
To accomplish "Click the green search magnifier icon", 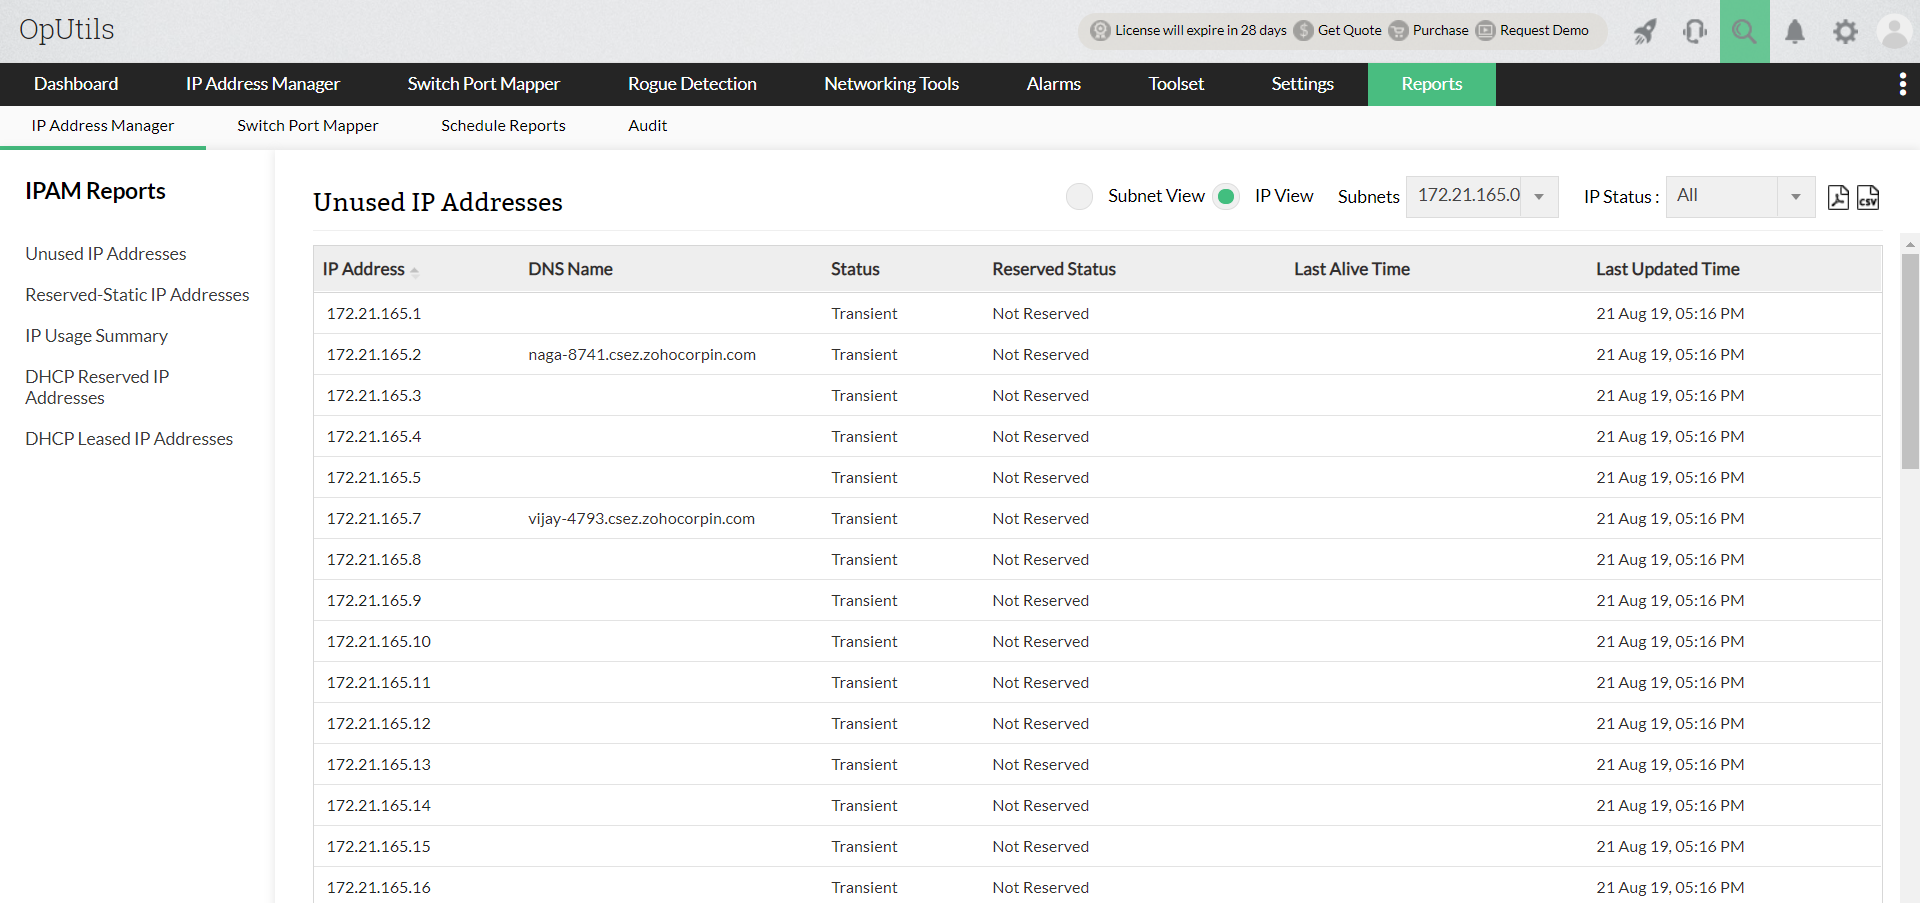I will pyautogui.click(x=1745, y=31).
